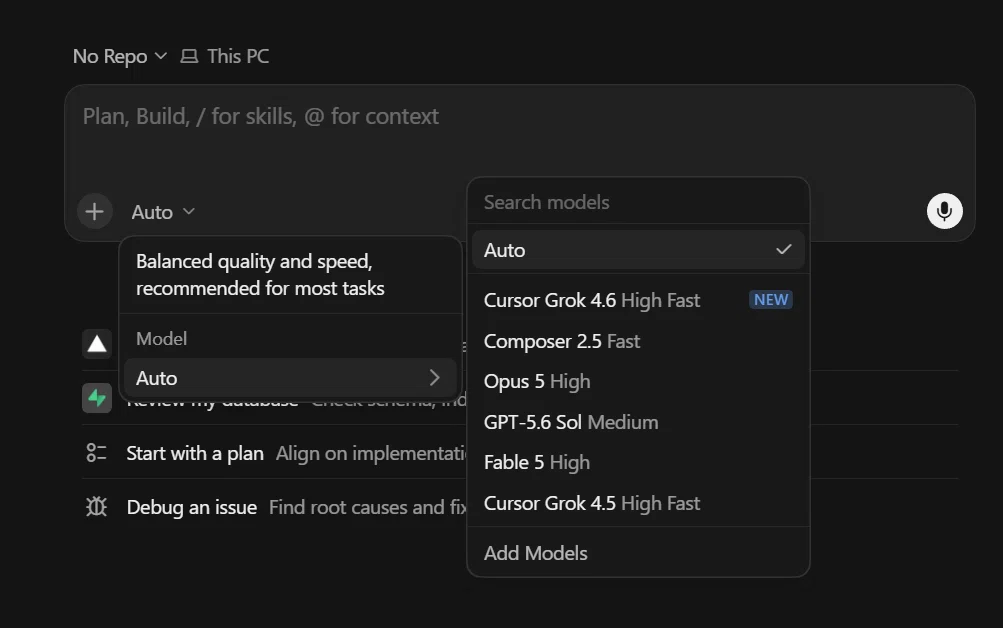
Task: Click the bug icon for Debug an issue
Action: coord(96,506)
